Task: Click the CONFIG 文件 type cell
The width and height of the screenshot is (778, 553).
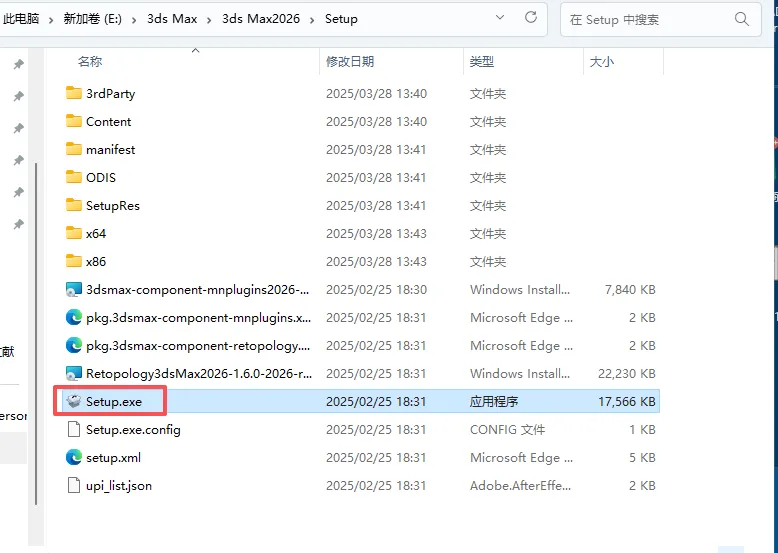Action: click(x=507, y=430)
